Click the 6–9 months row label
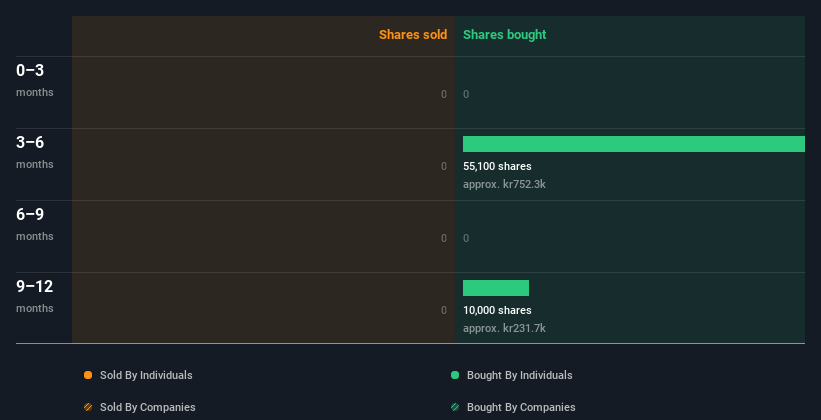 pyautogui.click(x=35, y=224)
